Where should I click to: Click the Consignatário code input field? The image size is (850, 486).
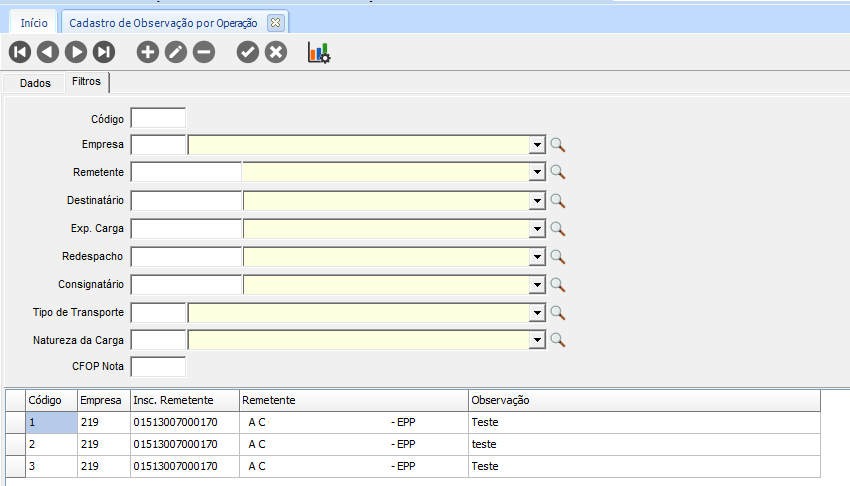pyautogui.click(x=186, y=285)
